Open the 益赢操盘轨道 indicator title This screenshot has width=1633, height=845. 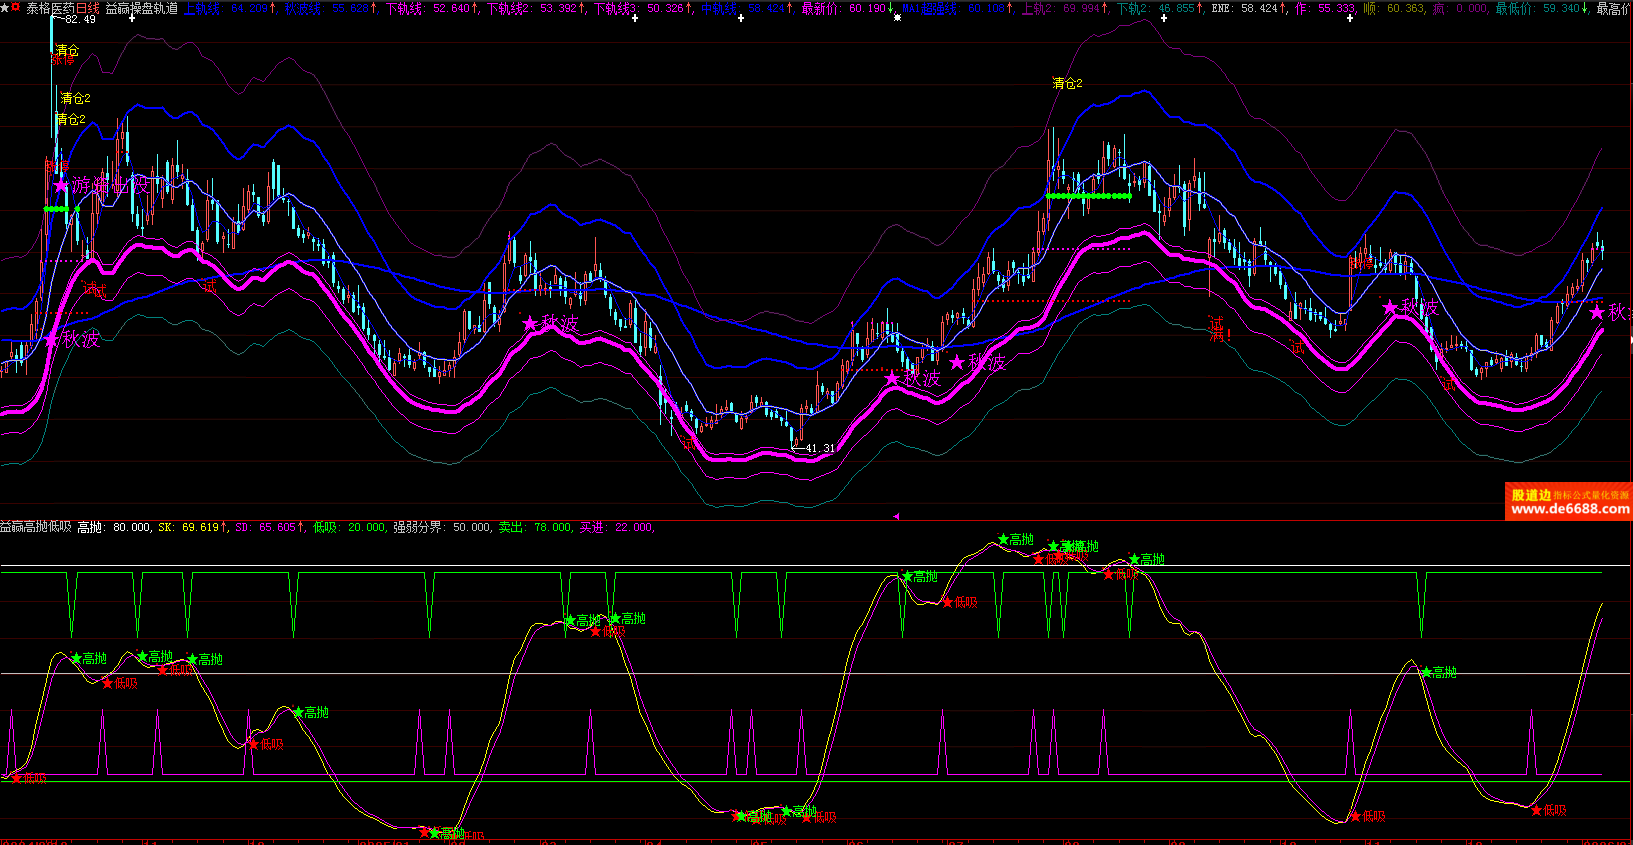[x=141, y=8]
